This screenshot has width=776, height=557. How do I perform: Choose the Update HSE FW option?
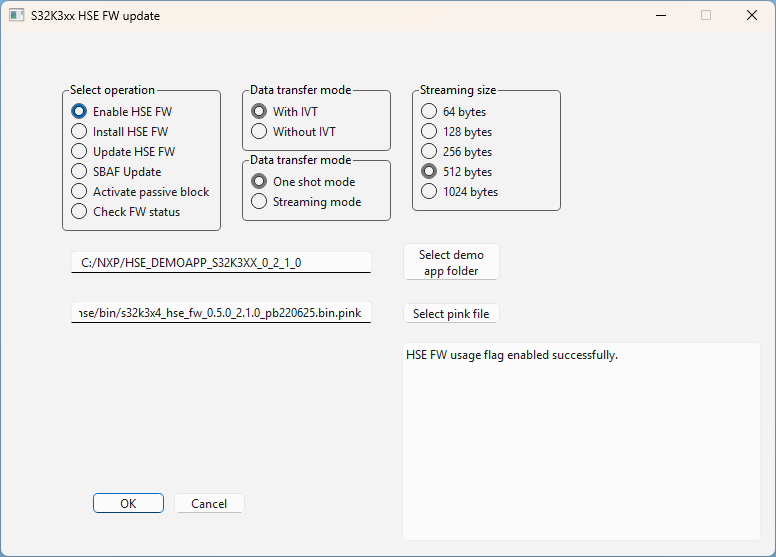tap(80, 151)
